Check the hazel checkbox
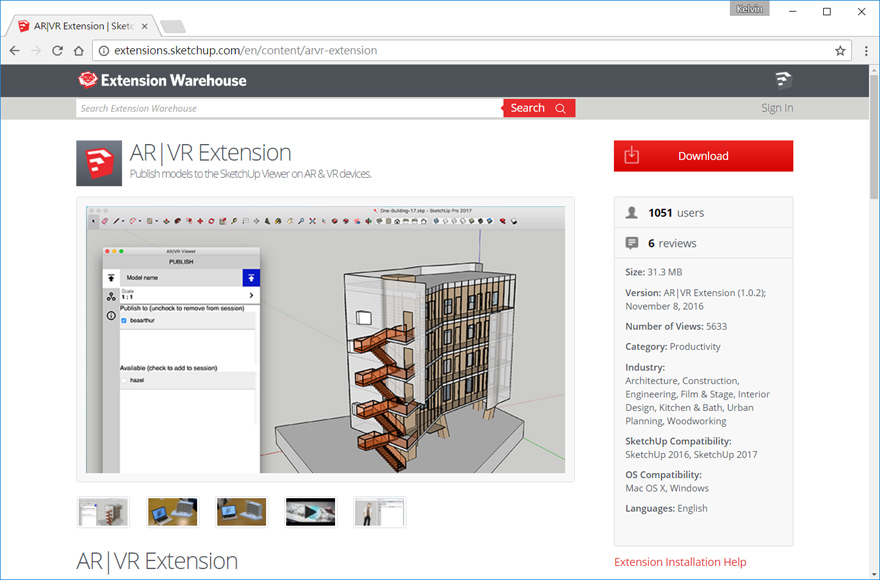The image size is (880, 580). point(124,381)
